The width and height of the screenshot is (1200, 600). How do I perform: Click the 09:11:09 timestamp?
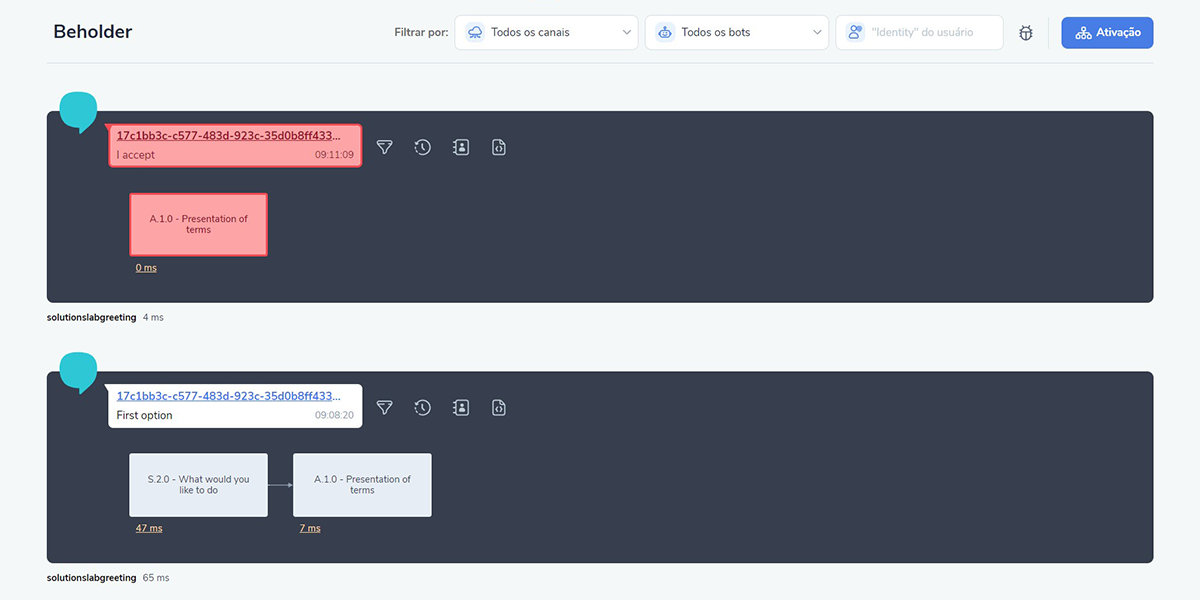pos(334,155)
